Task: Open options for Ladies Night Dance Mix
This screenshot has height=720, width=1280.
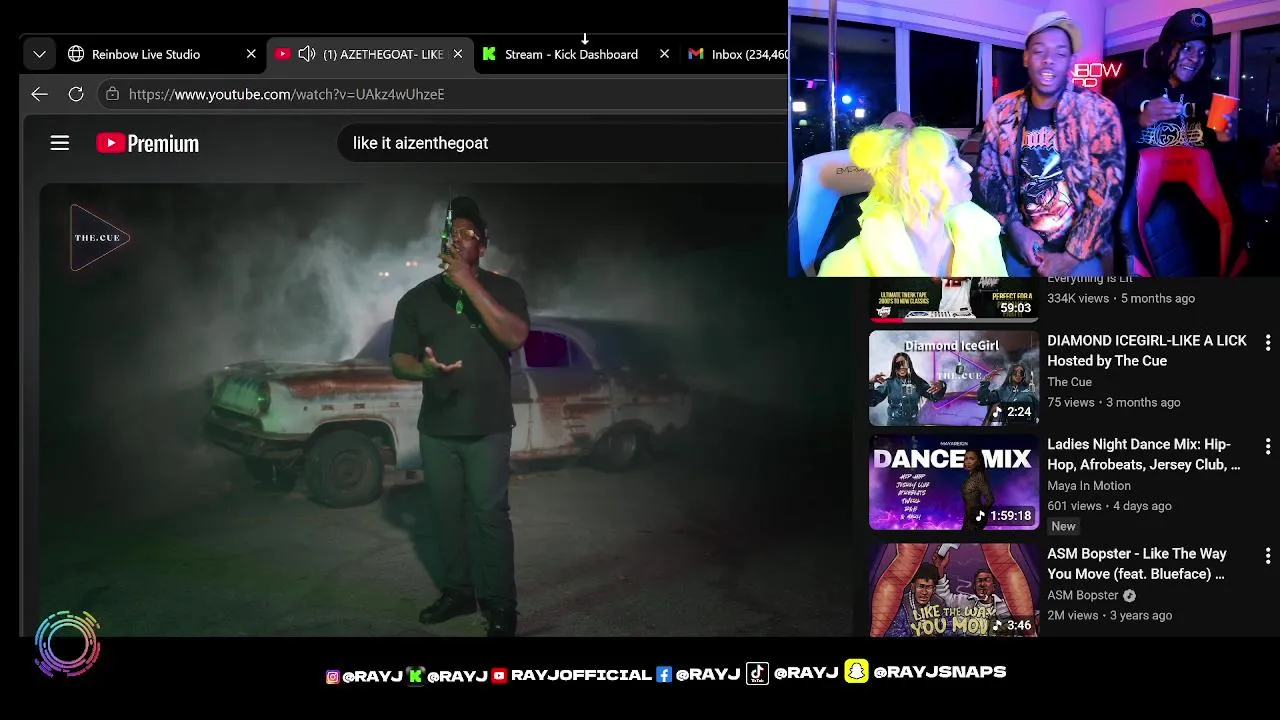Action: (x=1267, y=446)
